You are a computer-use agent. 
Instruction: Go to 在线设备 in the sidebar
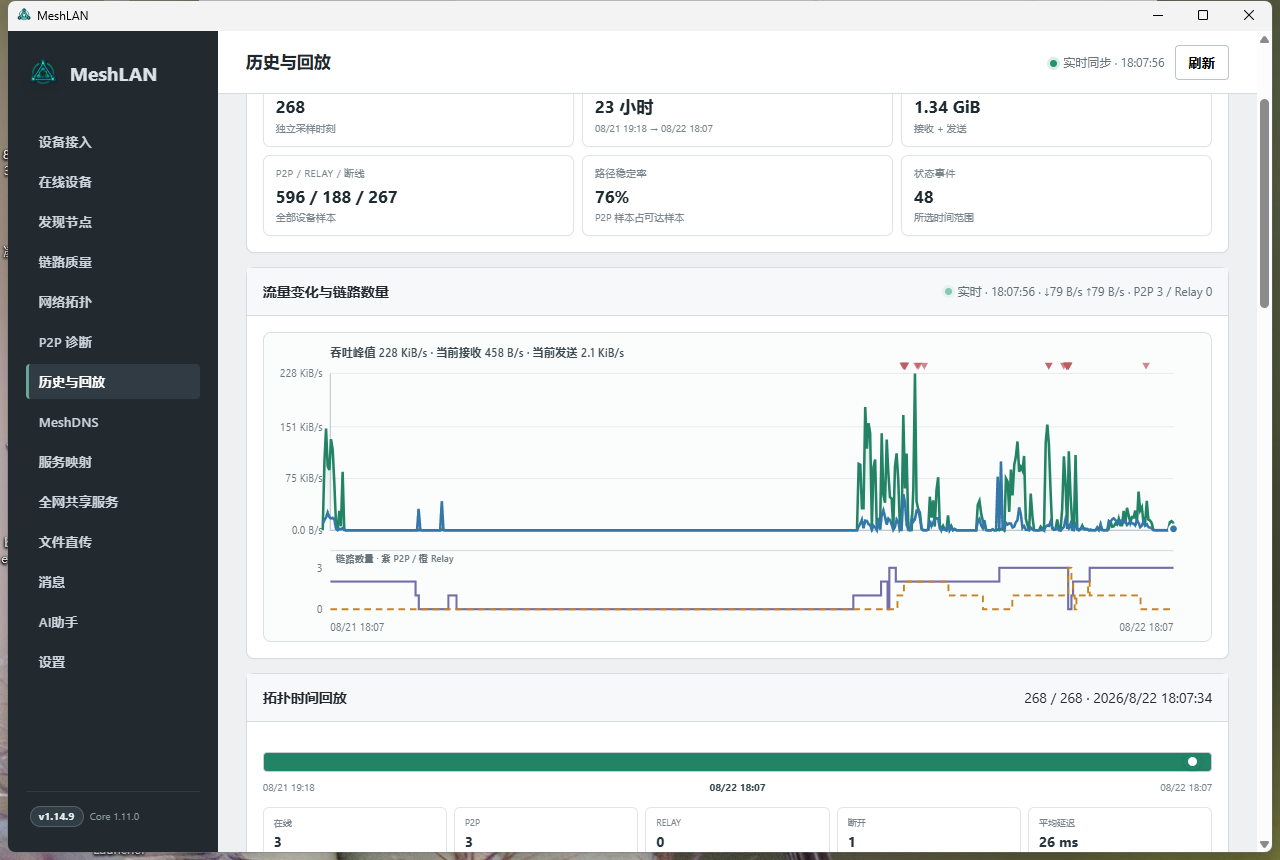tap(113, 182)
